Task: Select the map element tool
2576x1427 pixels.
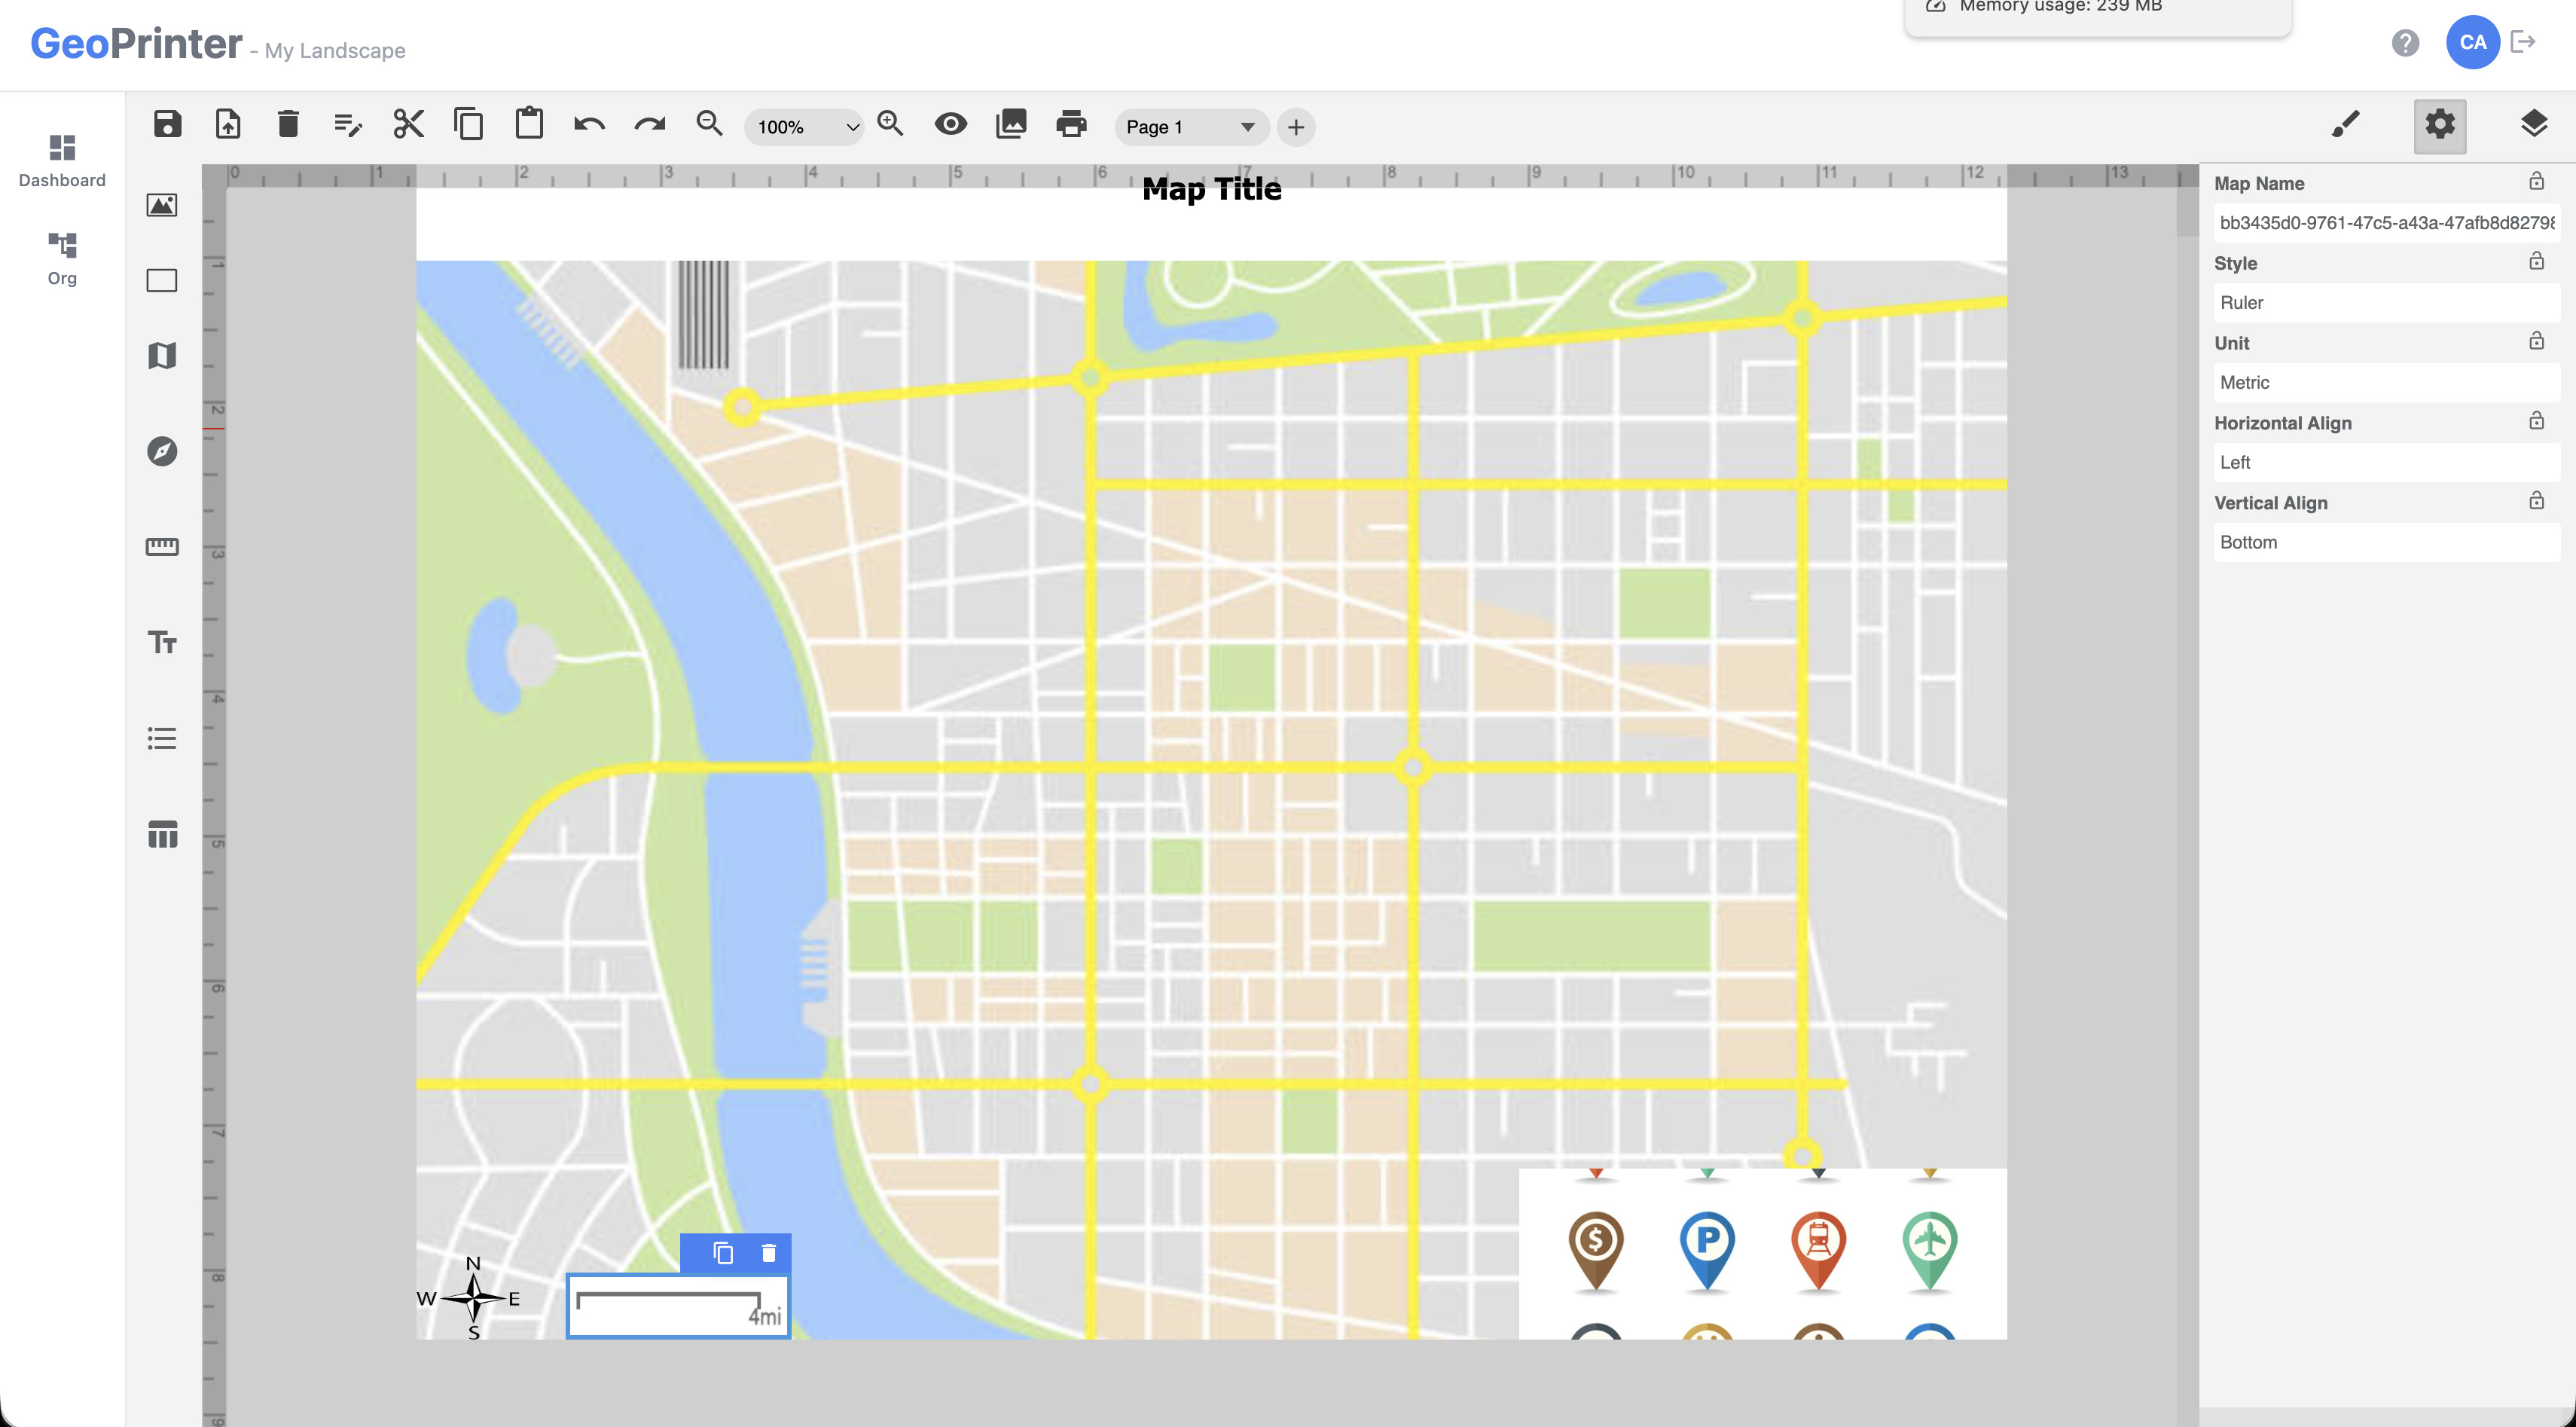Action: pyautogui.click(x=162, y=356)
